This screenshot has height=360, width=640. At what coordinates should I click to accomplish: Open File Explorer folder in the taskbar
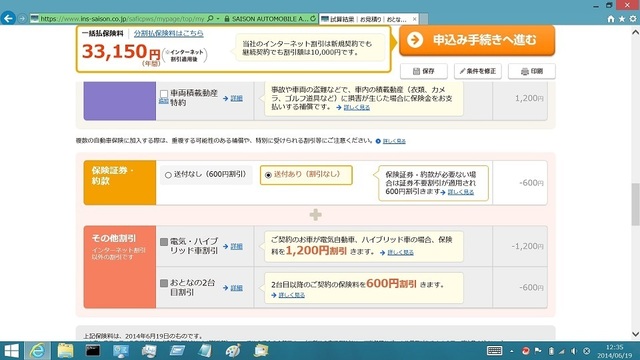pyautogui.click(x=65, y=351)
